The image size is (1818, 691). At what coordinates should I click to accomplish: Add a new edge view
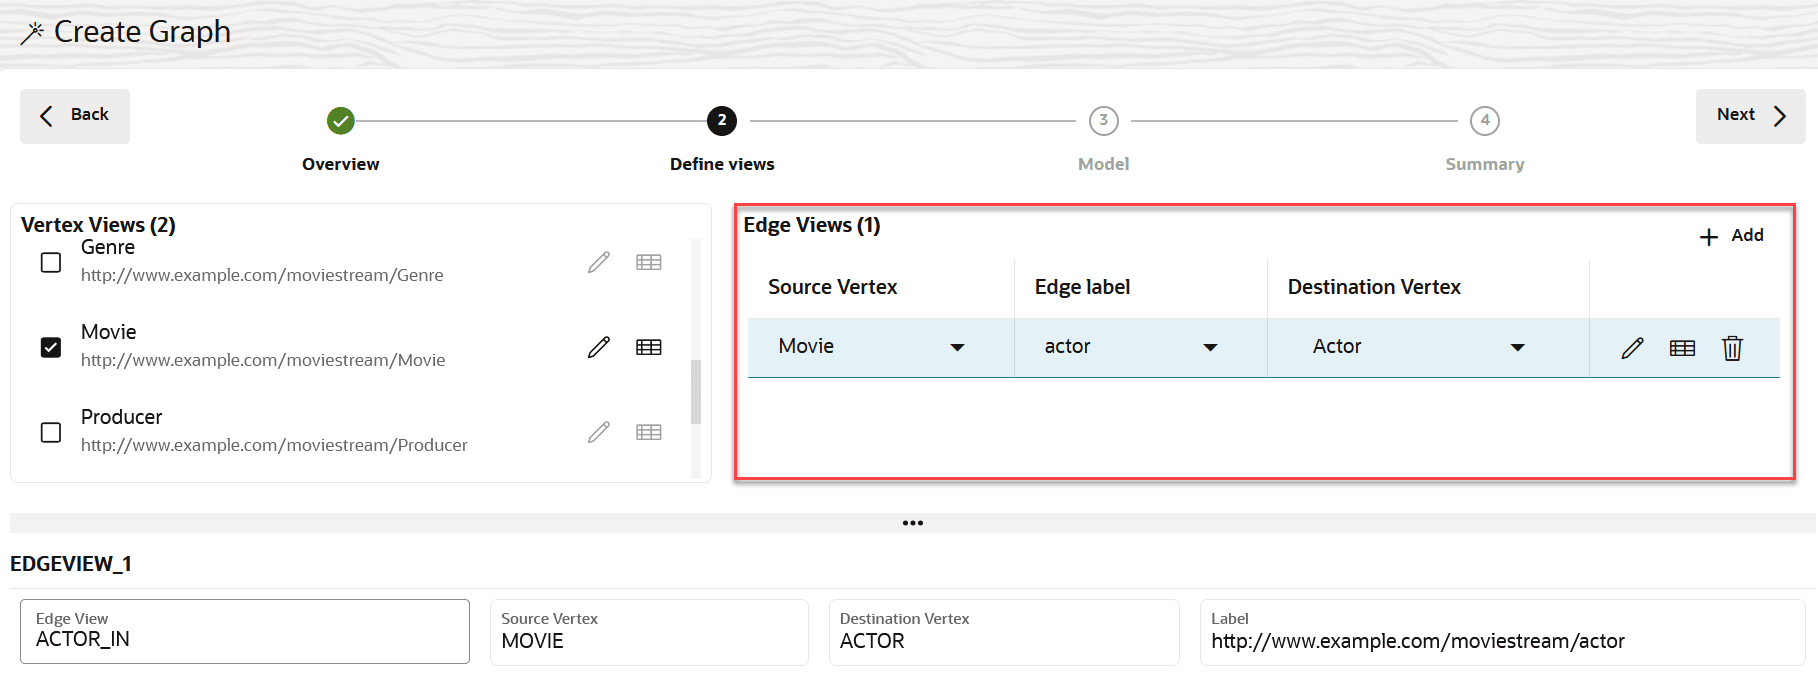coord(1731,236)
